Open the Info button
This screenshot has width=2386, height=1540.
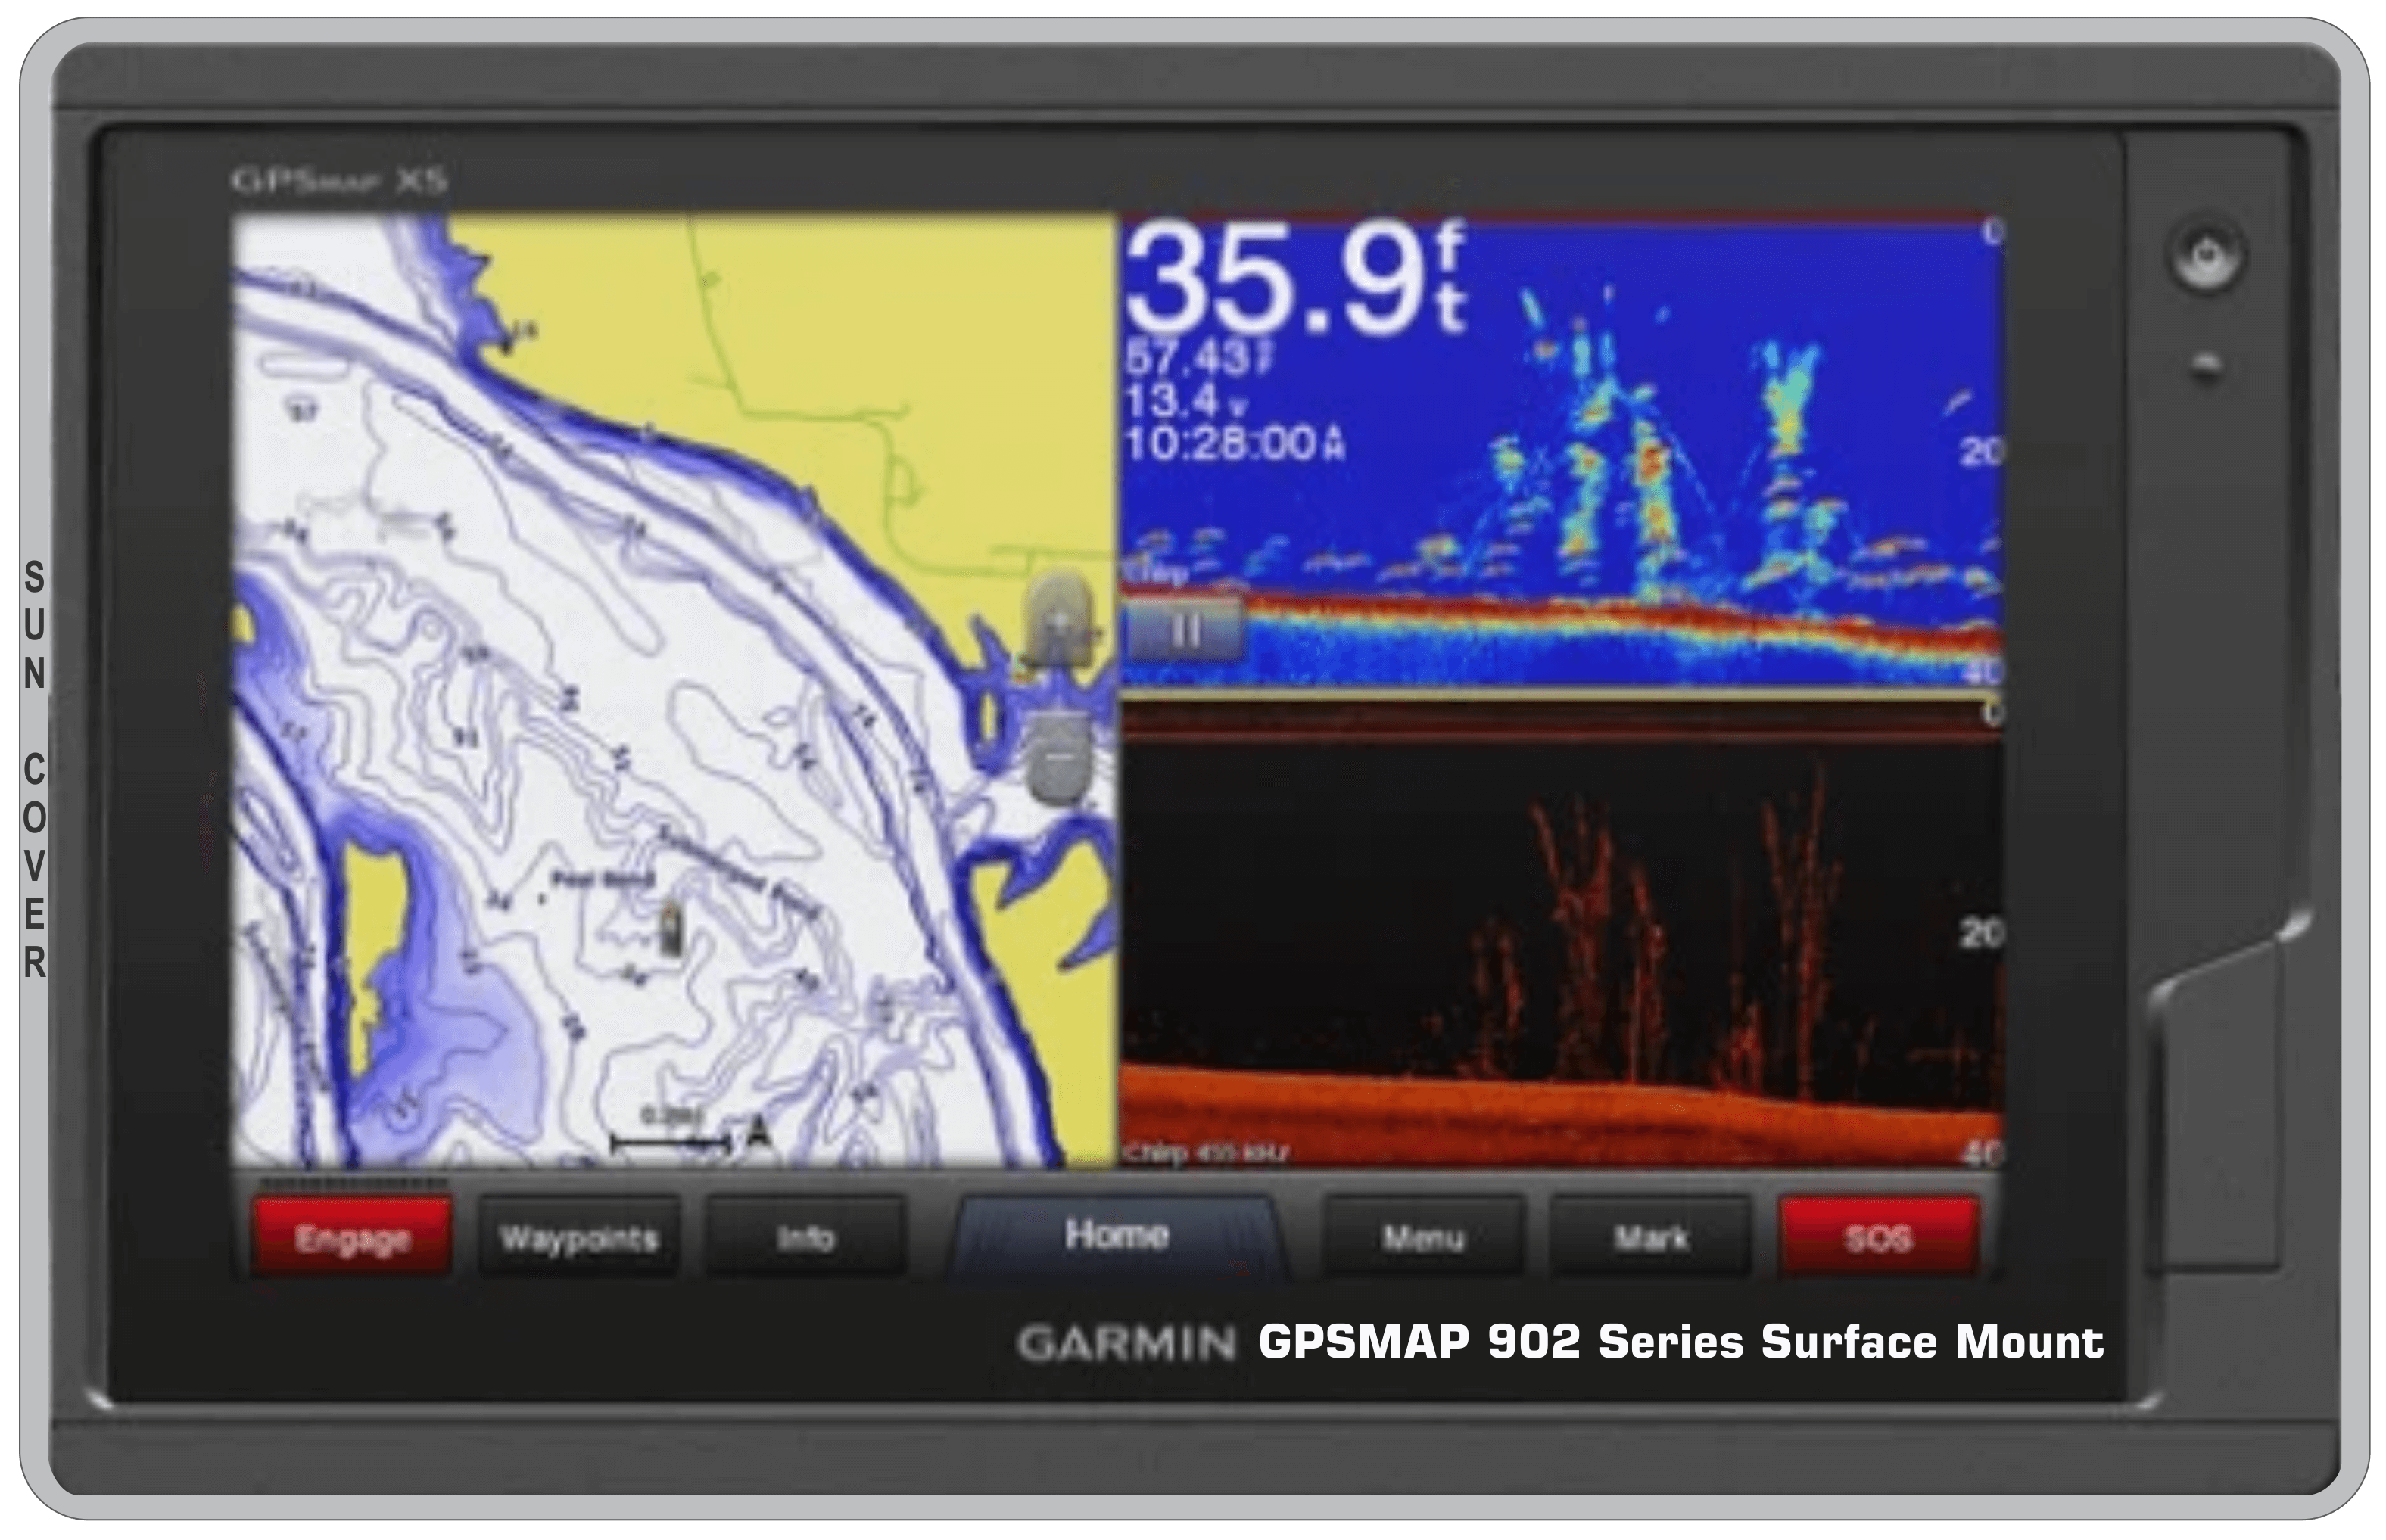[806, 1238]
